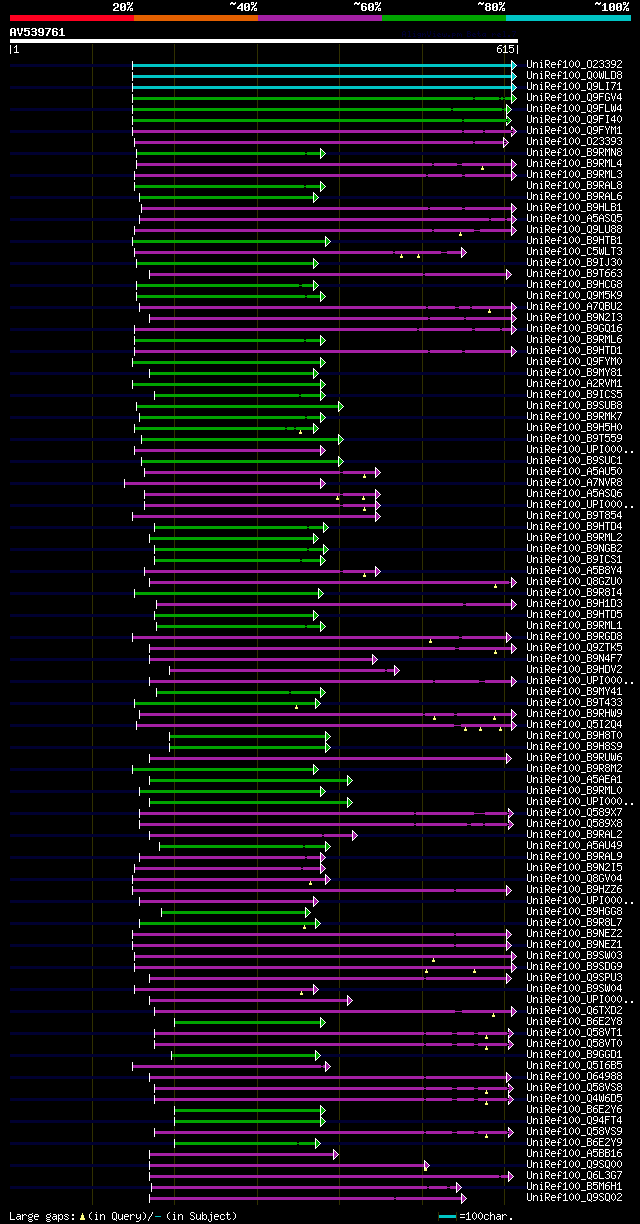Select the UniRef100_A2RVM1 label
The height and width of the screenshot is (1224, 640).
[x=574, y=383]
